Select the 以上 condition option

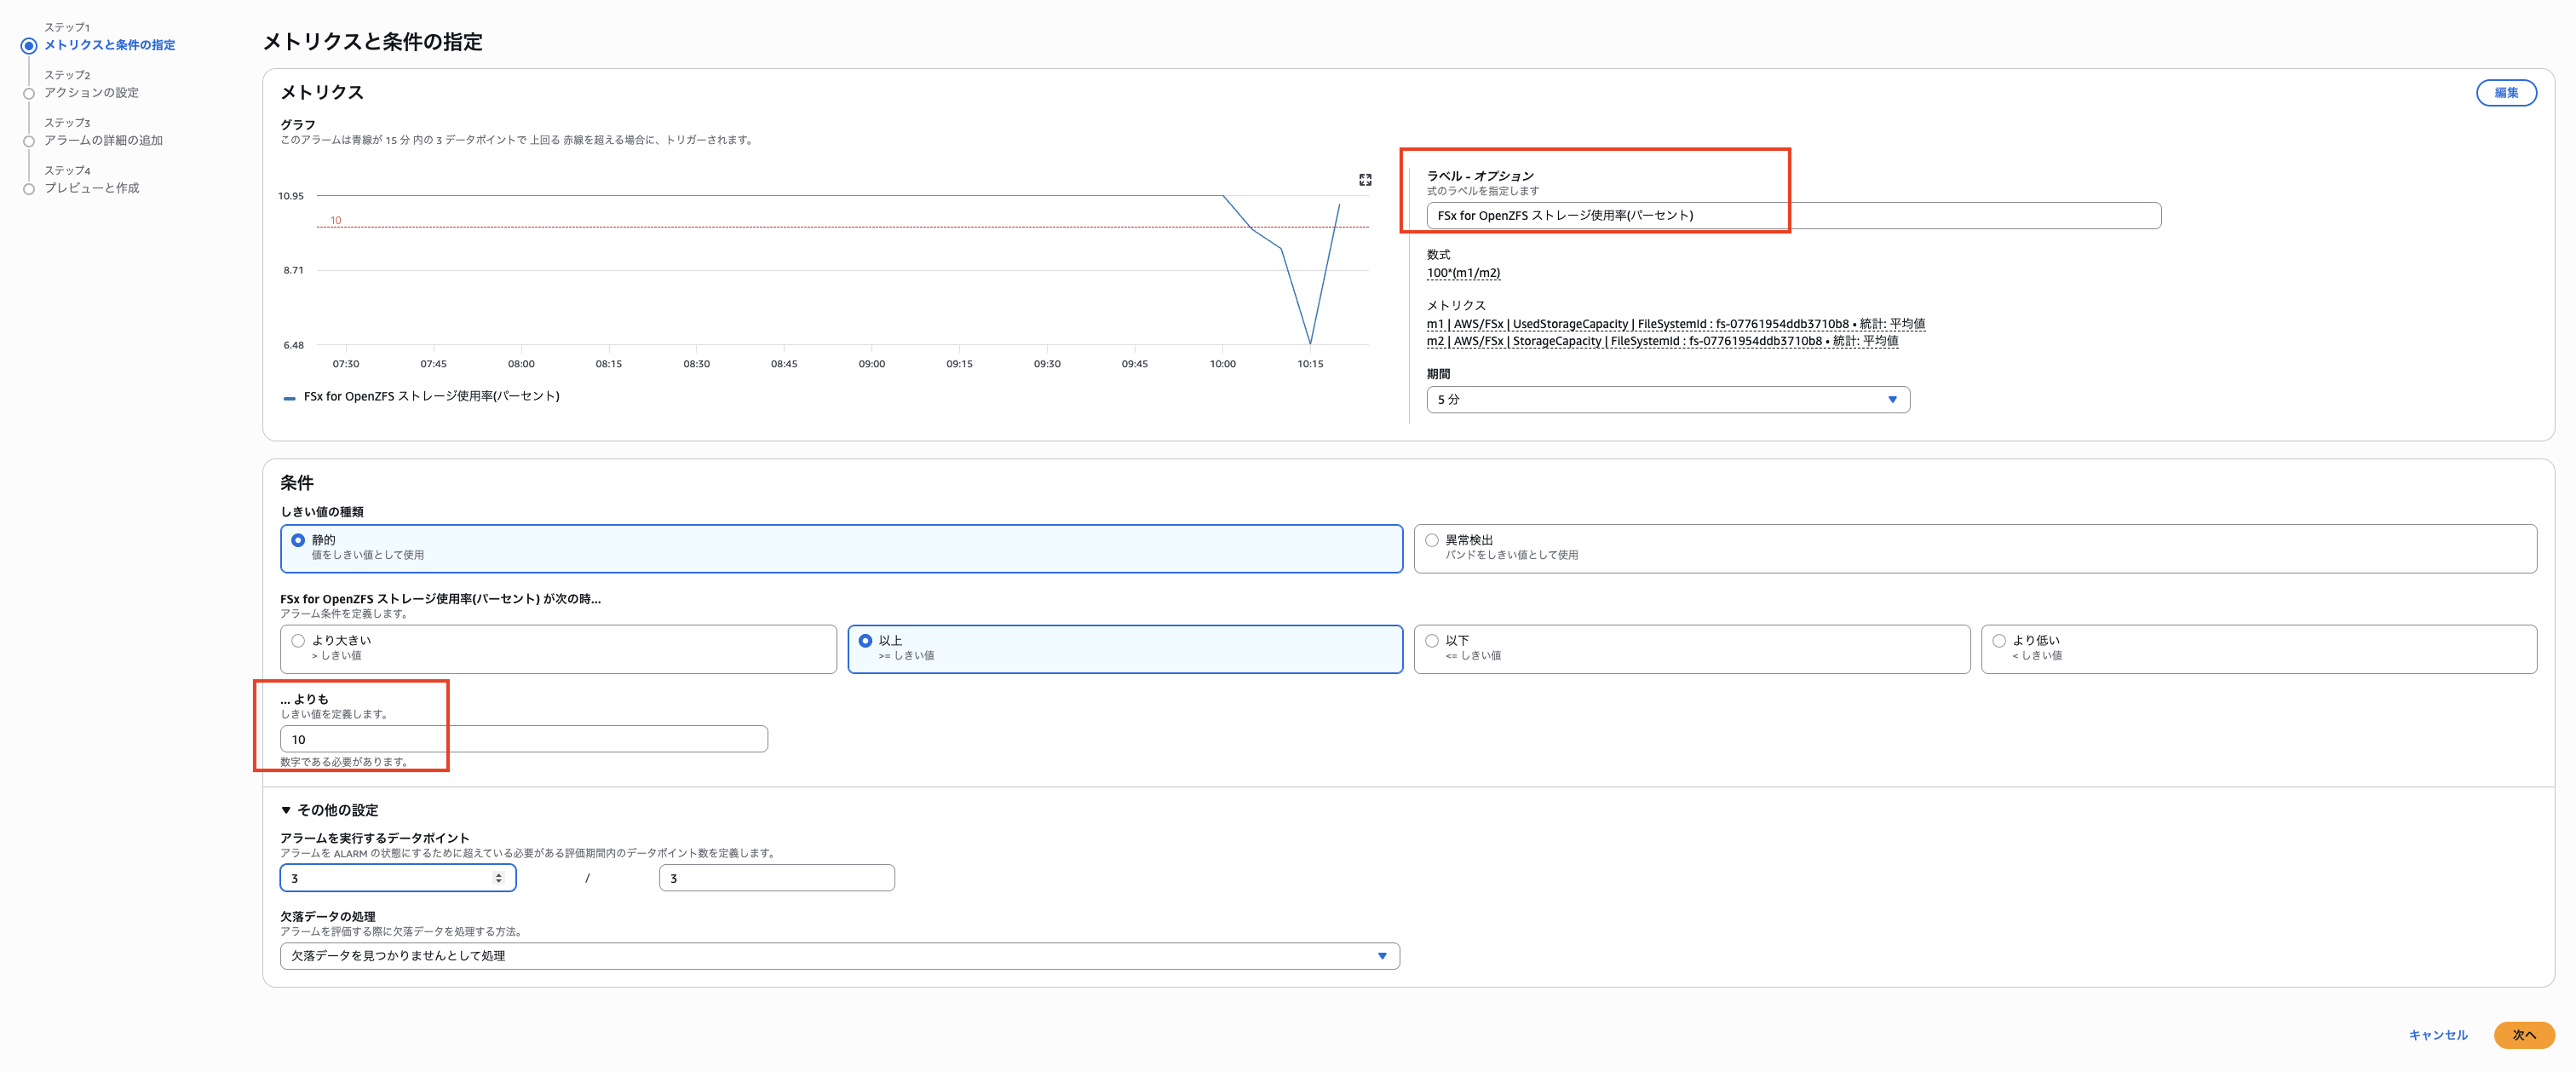coord(865,641)
